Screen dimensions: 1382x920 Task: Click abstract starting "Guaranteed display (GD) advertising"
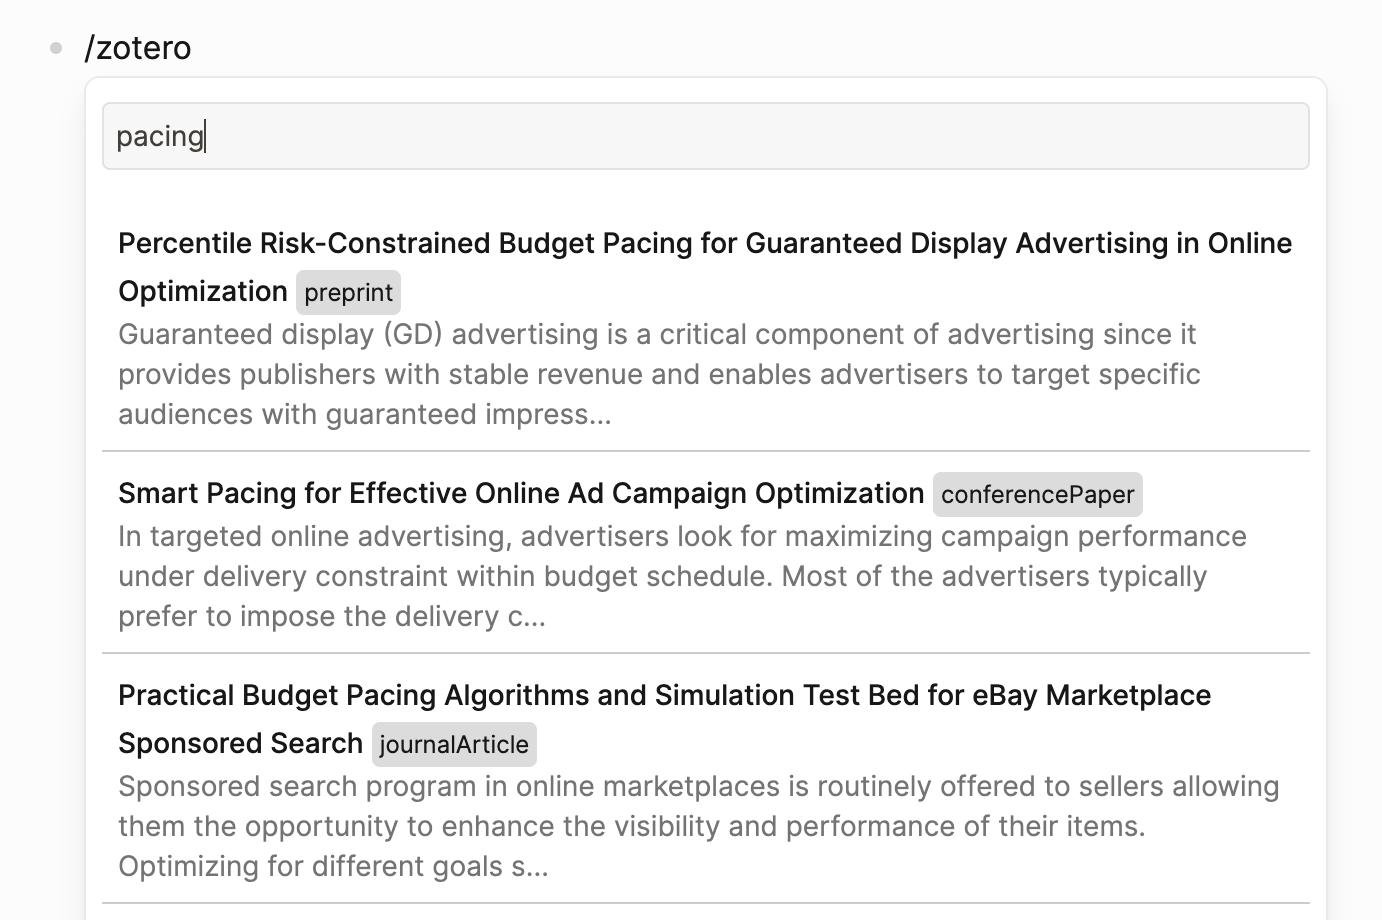(x=656, y=334)
